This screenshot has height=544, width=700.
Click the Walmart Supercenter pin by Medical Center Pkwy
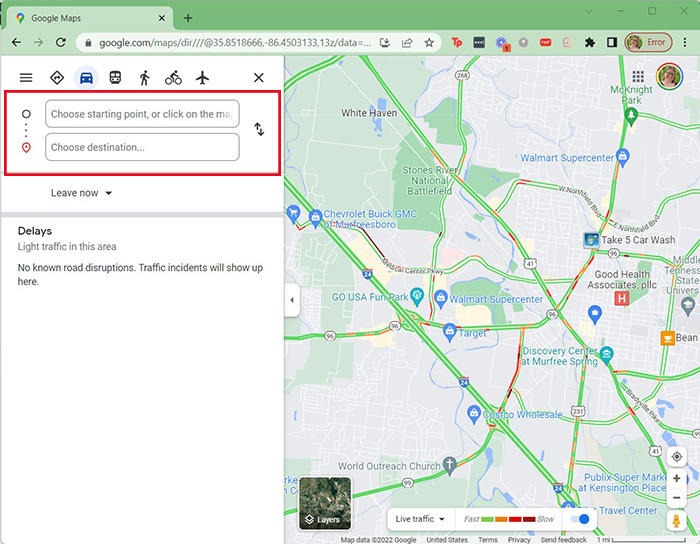(x=441, y=298)
